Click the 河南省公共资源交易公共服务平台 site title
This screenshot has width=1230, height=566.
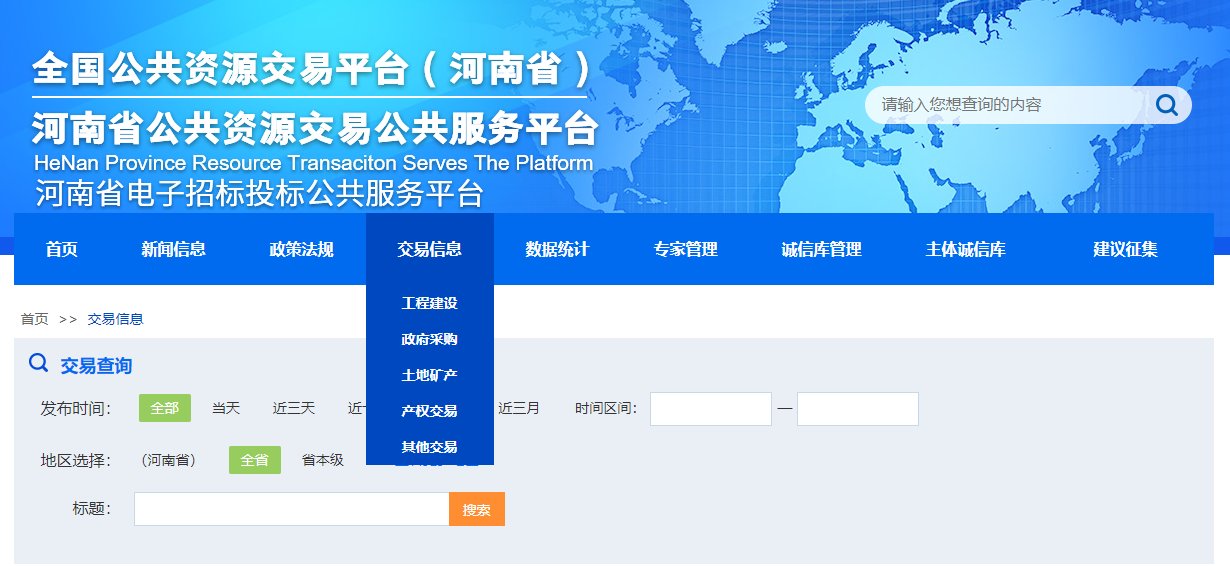pyautogui.click(x=315, y=128)
